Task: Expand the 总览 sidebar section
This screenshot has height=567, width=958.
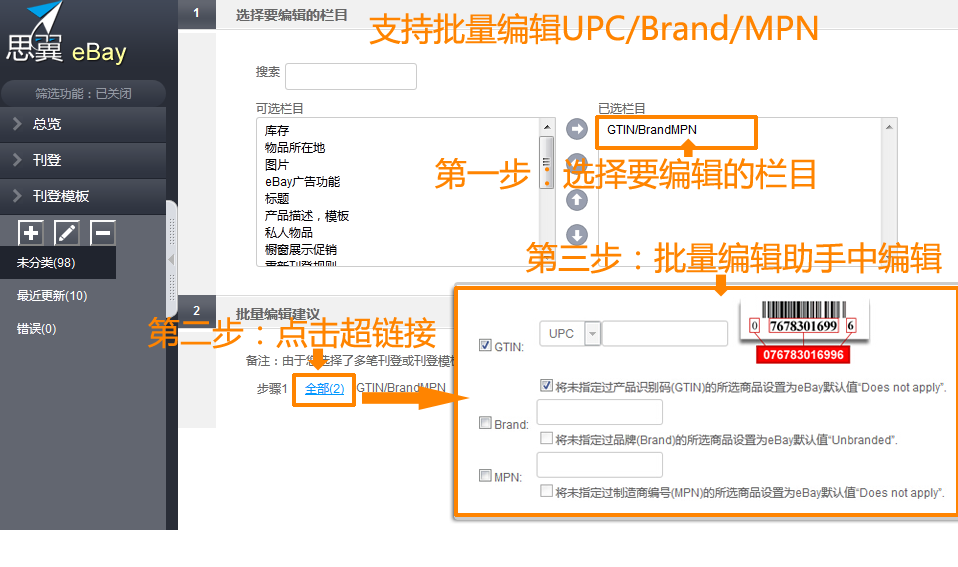Action: pos(83,124)
